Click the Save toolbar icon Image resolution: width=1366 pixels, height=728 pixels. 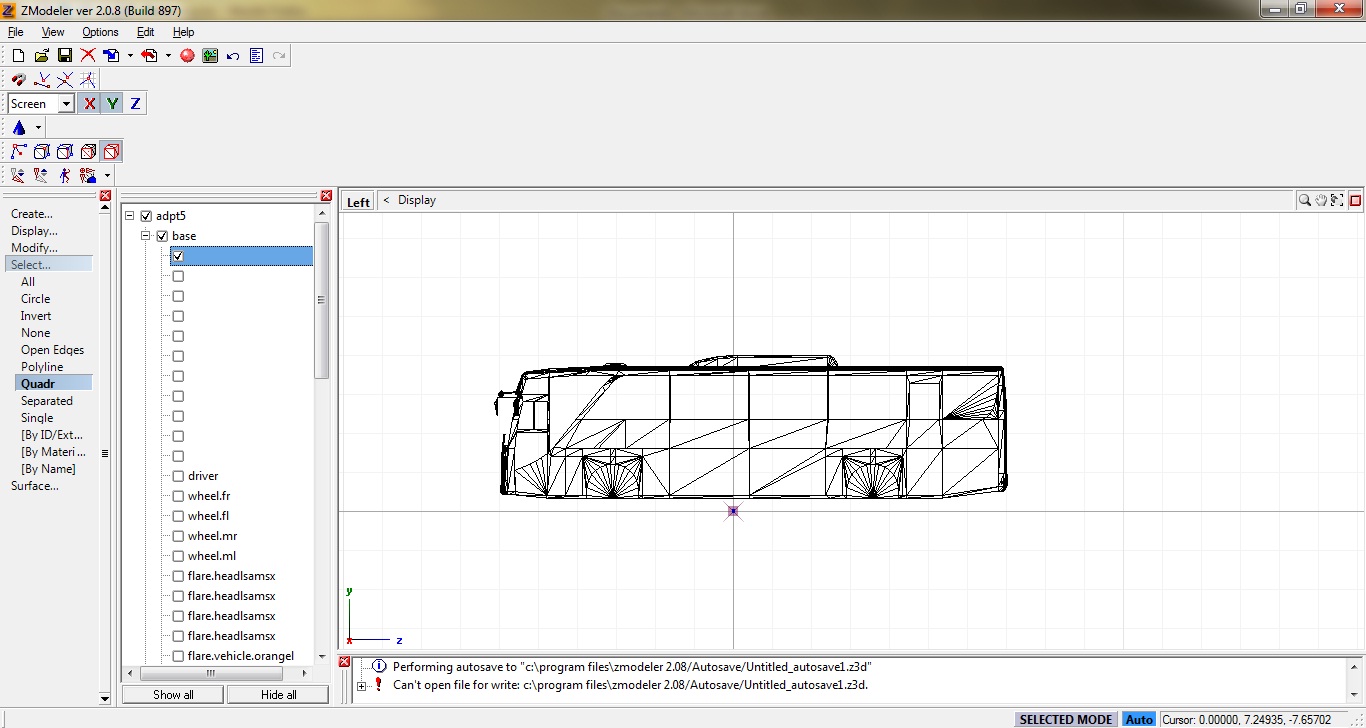point(65,55)
